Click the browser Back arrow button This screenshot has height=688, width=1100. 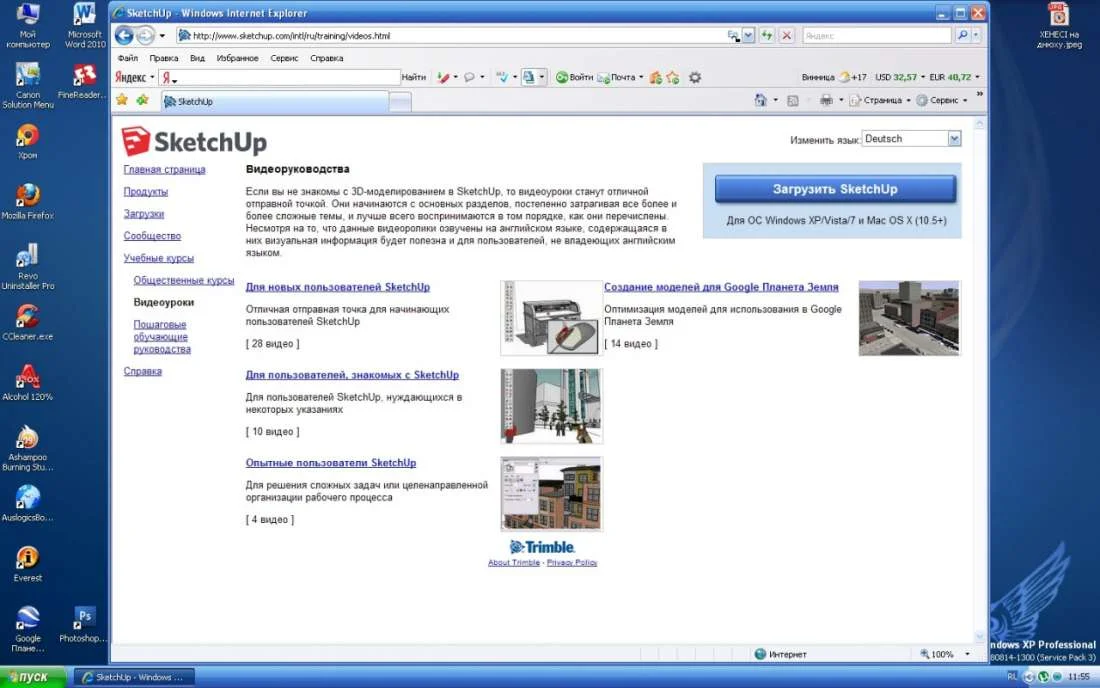pyautogui.click(x=124, y=35)
